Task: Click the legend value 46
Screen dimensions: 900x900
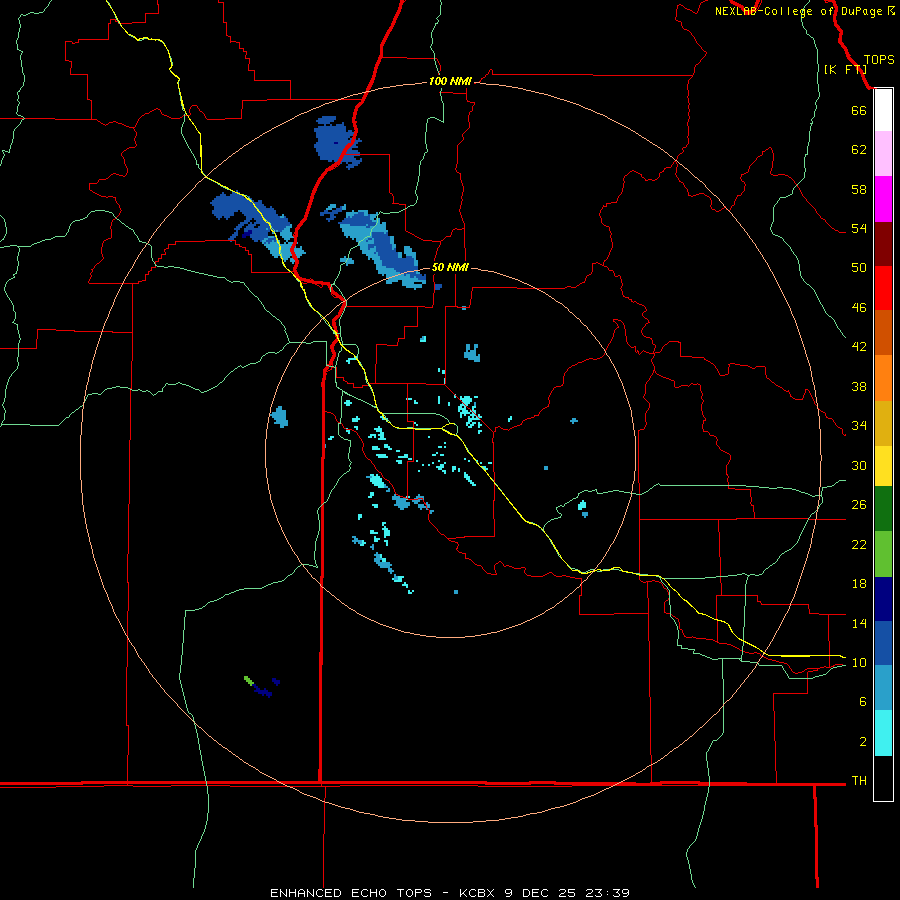Action: [x=859, y=308]
